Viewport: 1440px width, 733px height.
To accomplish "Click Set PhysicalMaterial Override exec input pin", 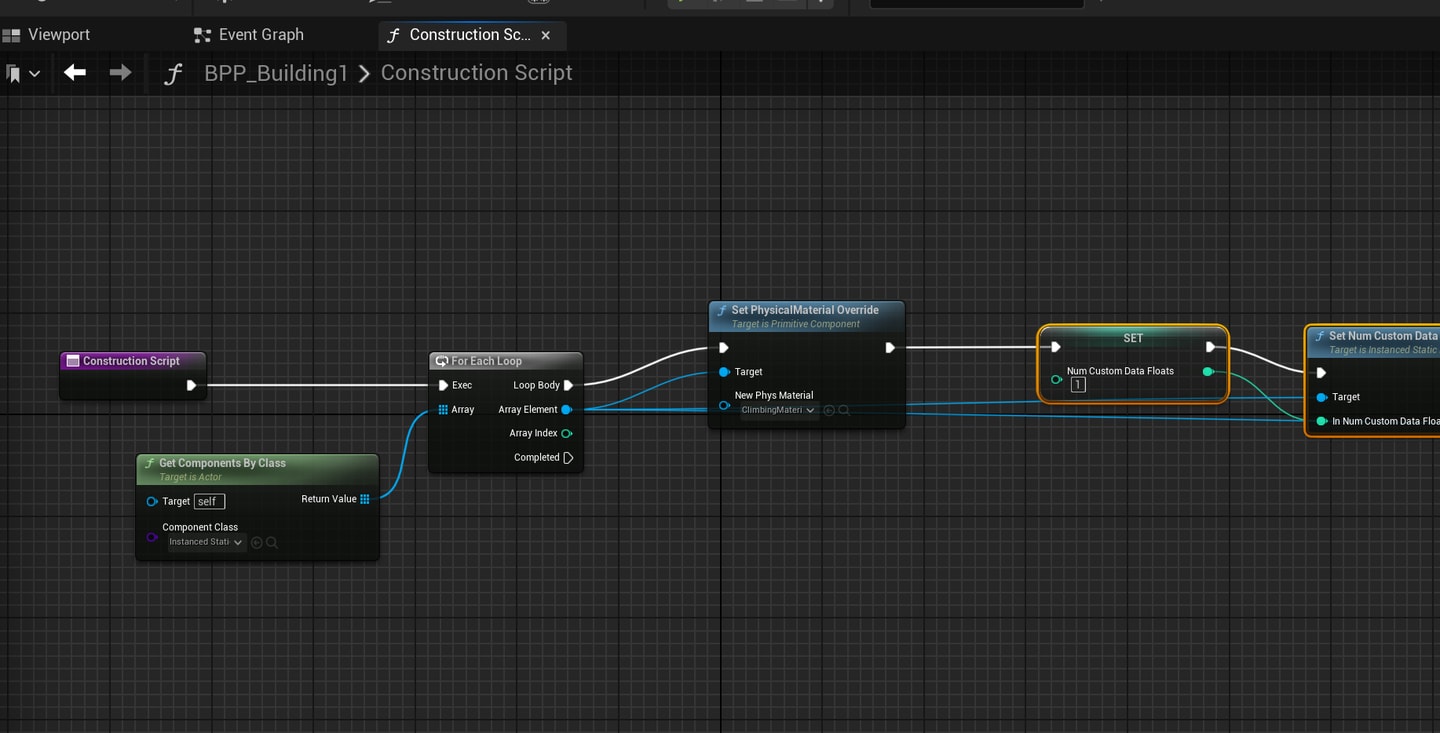I will coord(725,348).
